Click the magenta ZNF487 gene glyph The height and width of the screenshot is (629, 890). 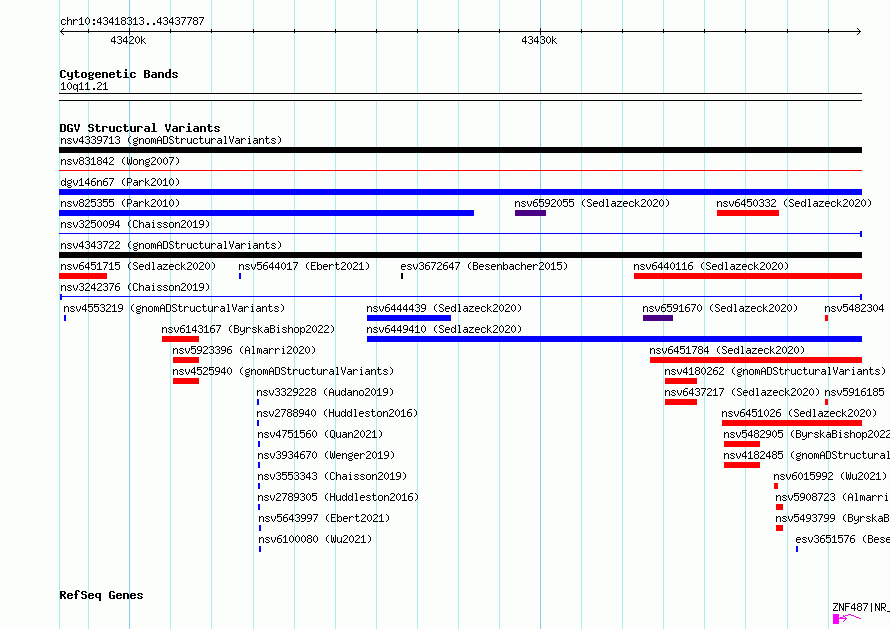coord(846,618)
